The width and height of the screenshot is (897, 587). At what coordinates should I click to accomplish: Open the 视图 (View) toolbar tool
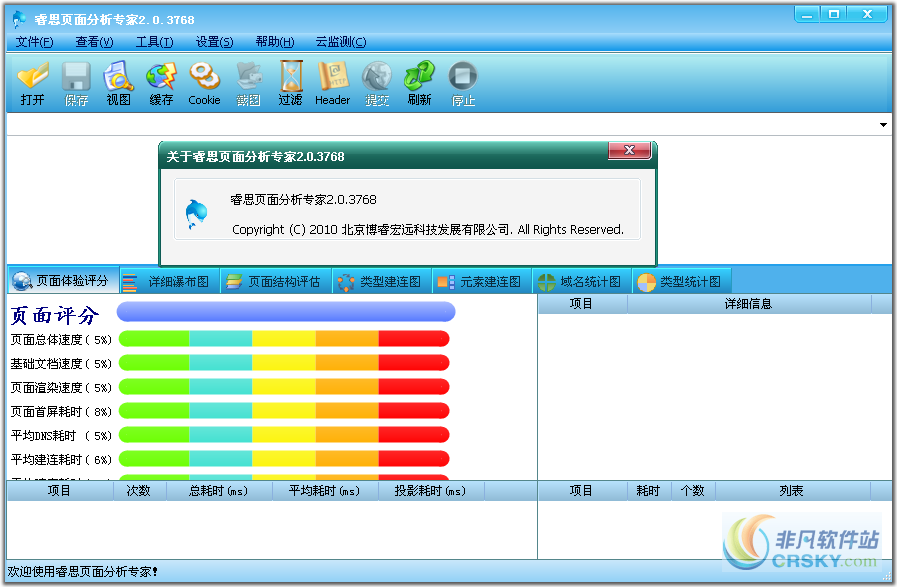coord(118,84)
